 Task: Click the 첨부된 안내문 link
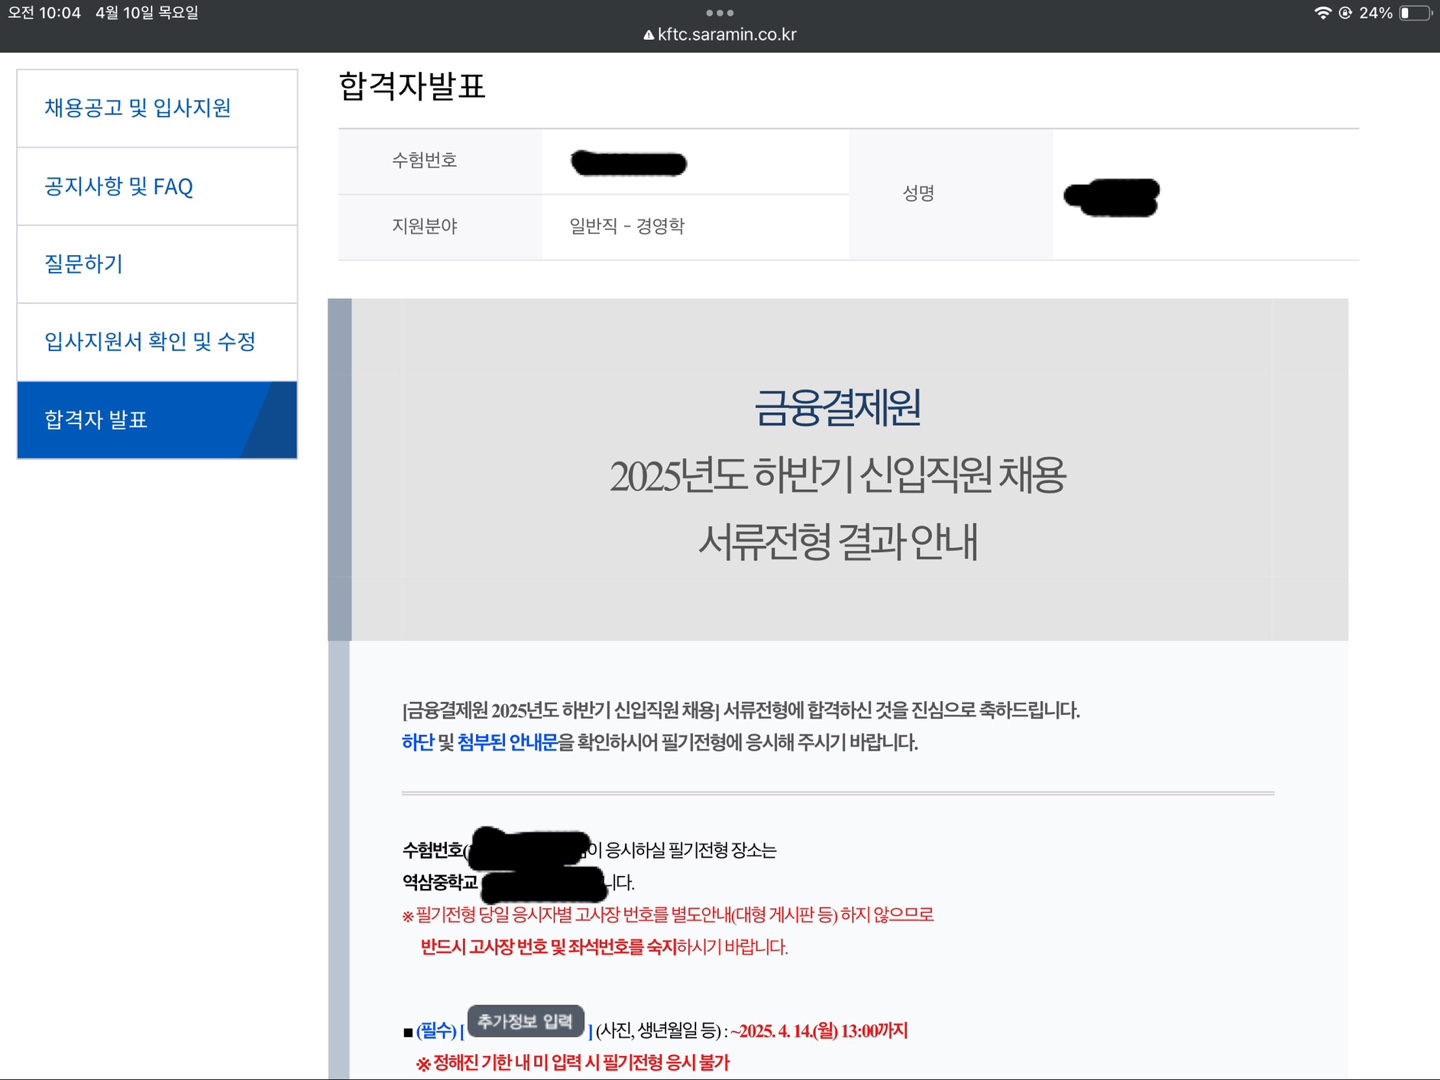507,742
